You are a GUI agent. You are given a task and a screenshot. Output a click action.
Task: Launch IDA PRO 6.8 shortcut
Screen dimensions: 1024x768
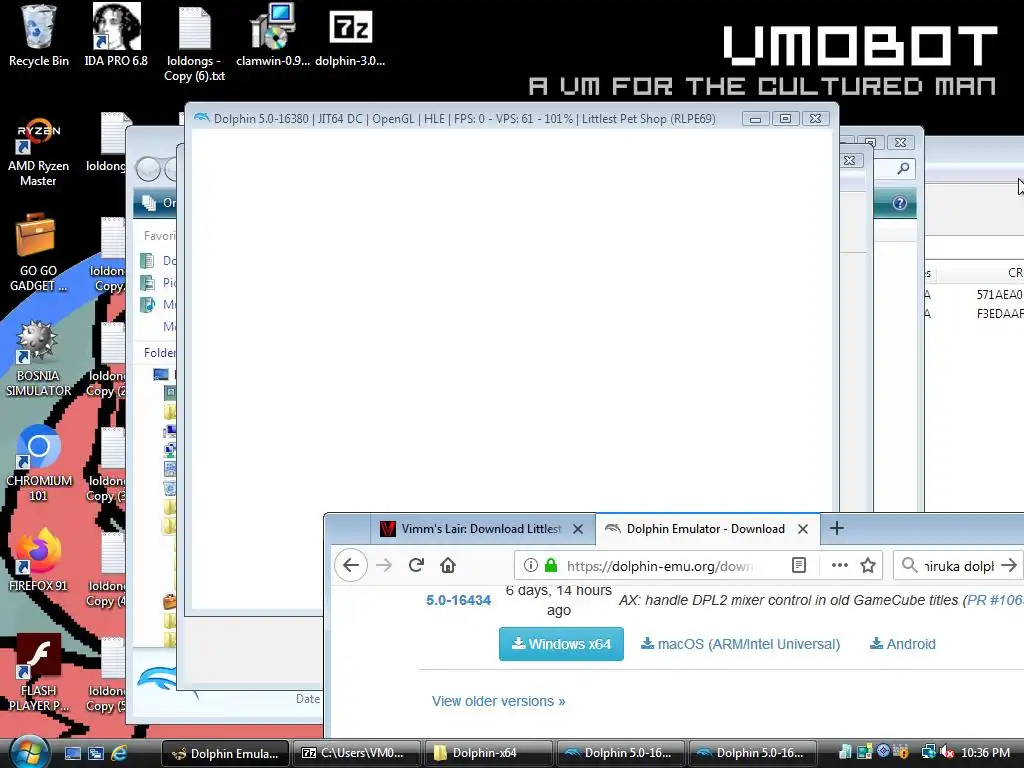coord(116,37)
